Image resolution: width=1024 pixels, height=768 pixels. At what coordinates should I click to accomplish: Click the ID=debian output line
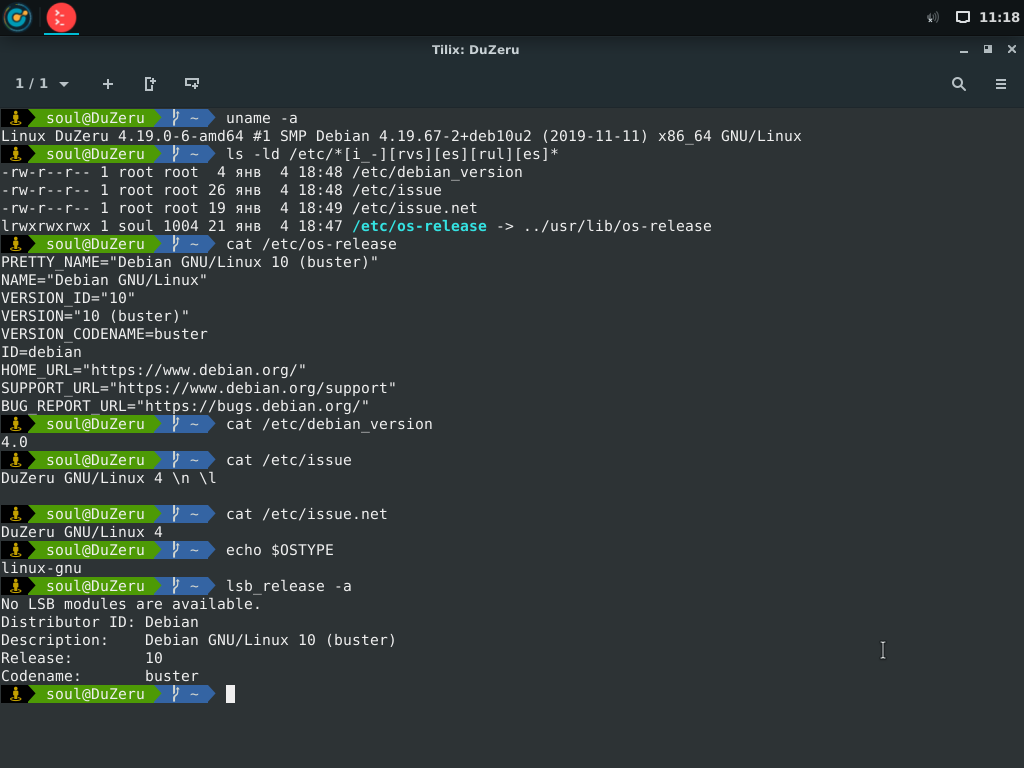coord(41,352)
